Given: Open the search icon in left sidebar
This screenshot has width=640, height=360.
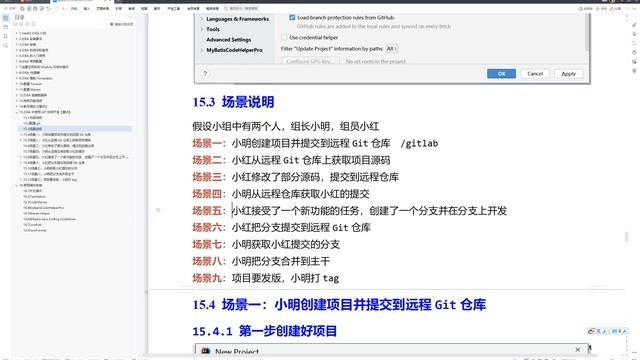Looking at the screenshot, I should [x=5, y=46].
